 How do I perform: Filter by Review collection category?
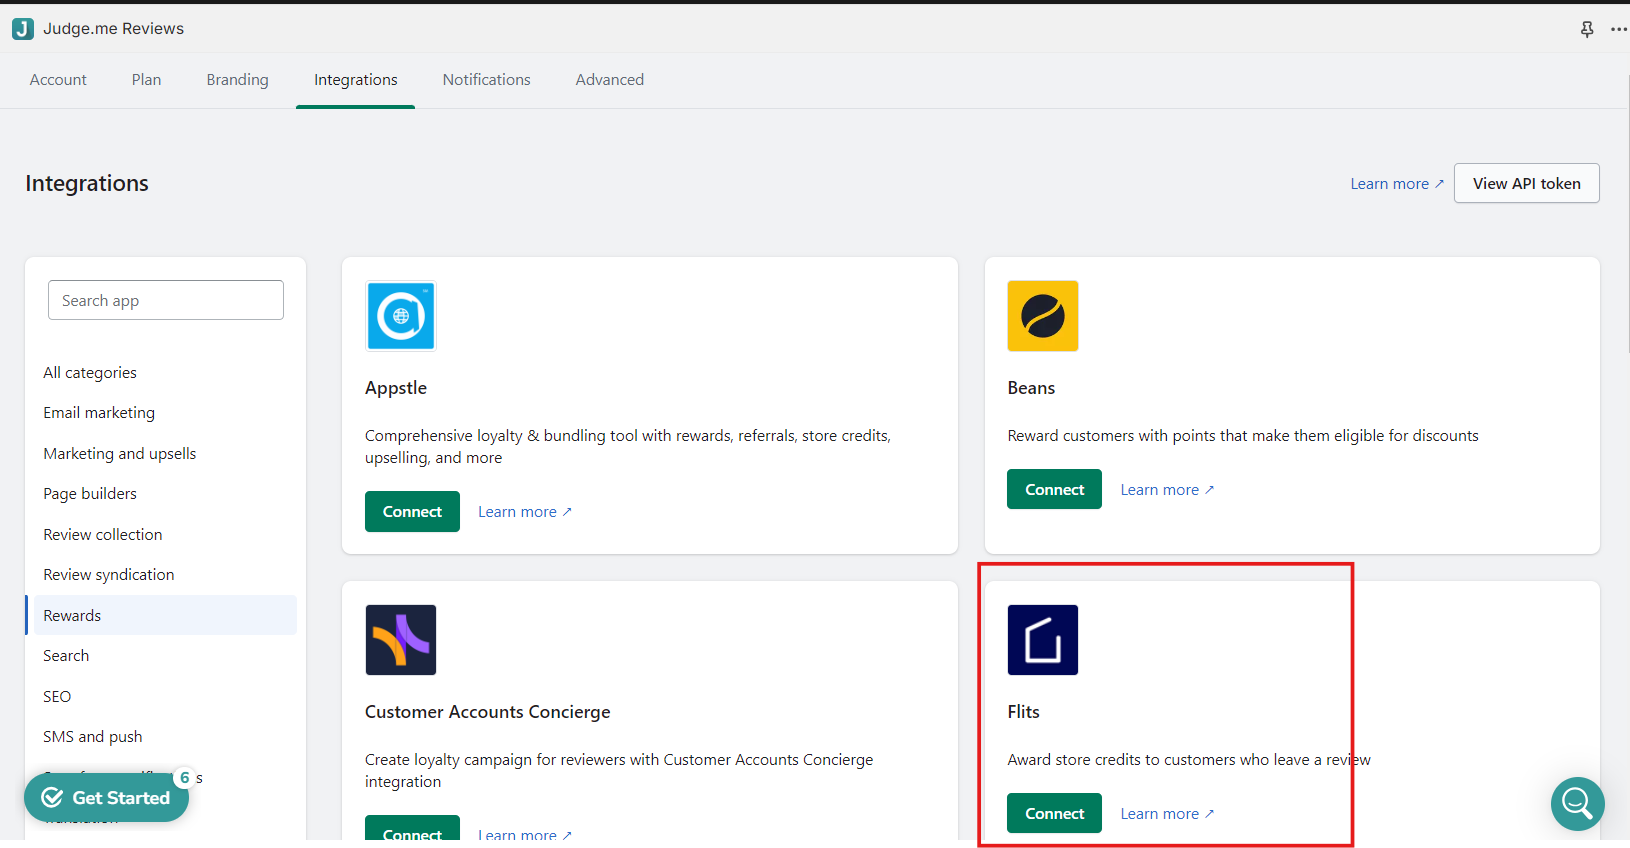coord(103,535)
